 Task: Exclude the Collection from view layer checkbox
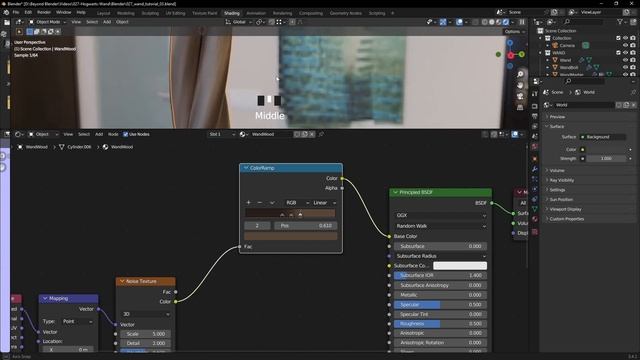[x=618, y=38]
